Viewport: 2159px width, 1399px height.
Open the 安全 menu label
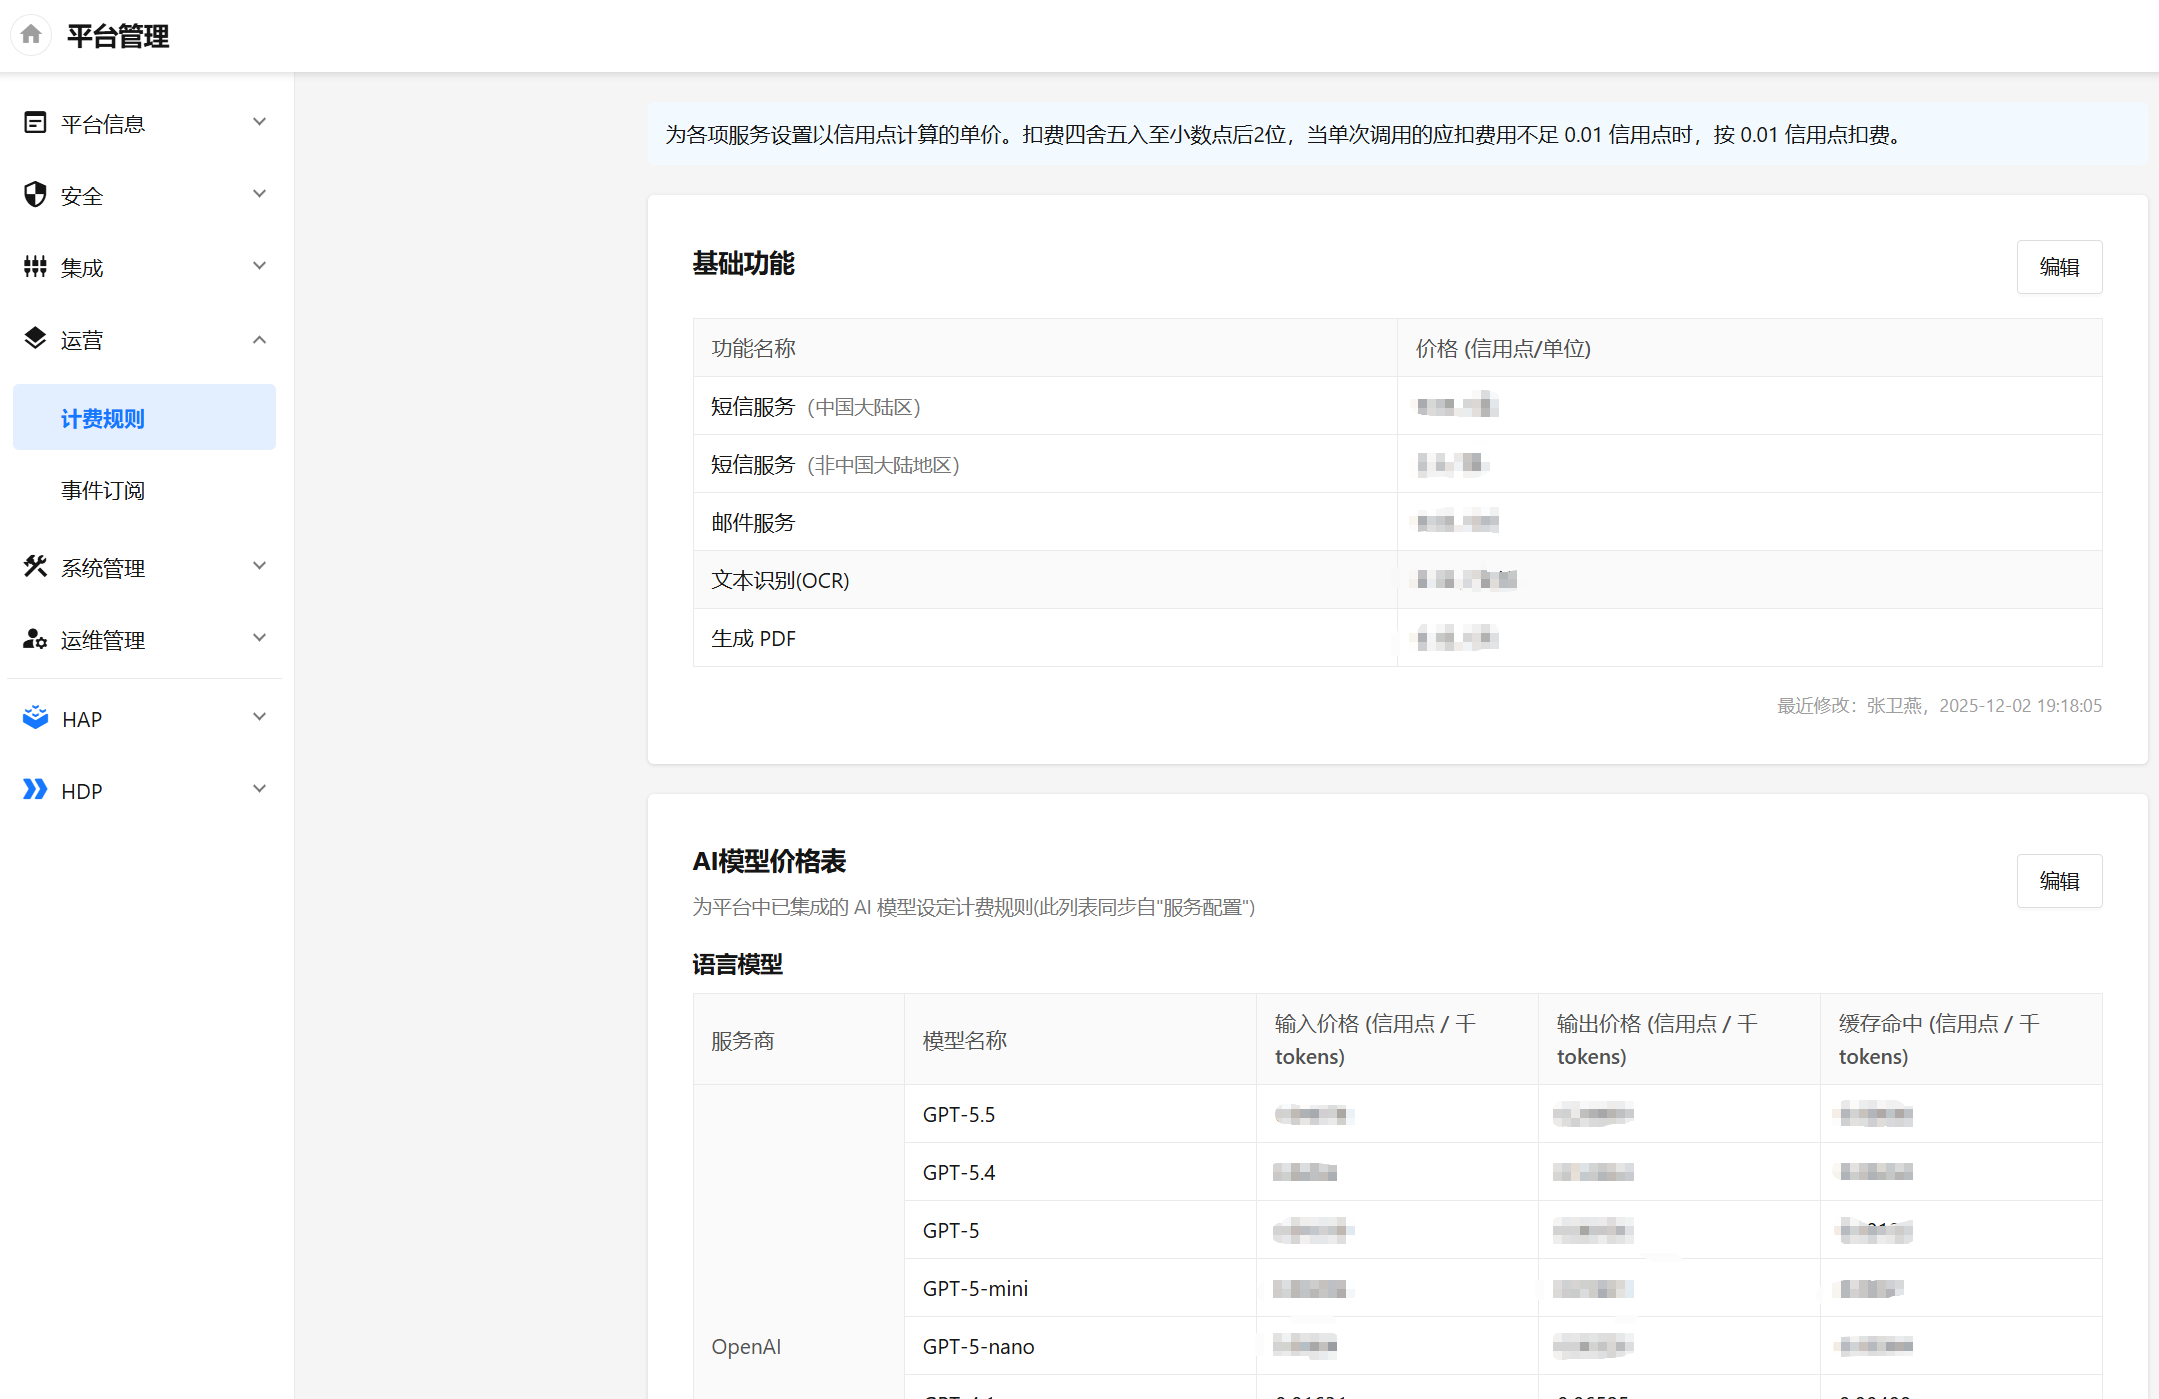click(x=82, y=196)
